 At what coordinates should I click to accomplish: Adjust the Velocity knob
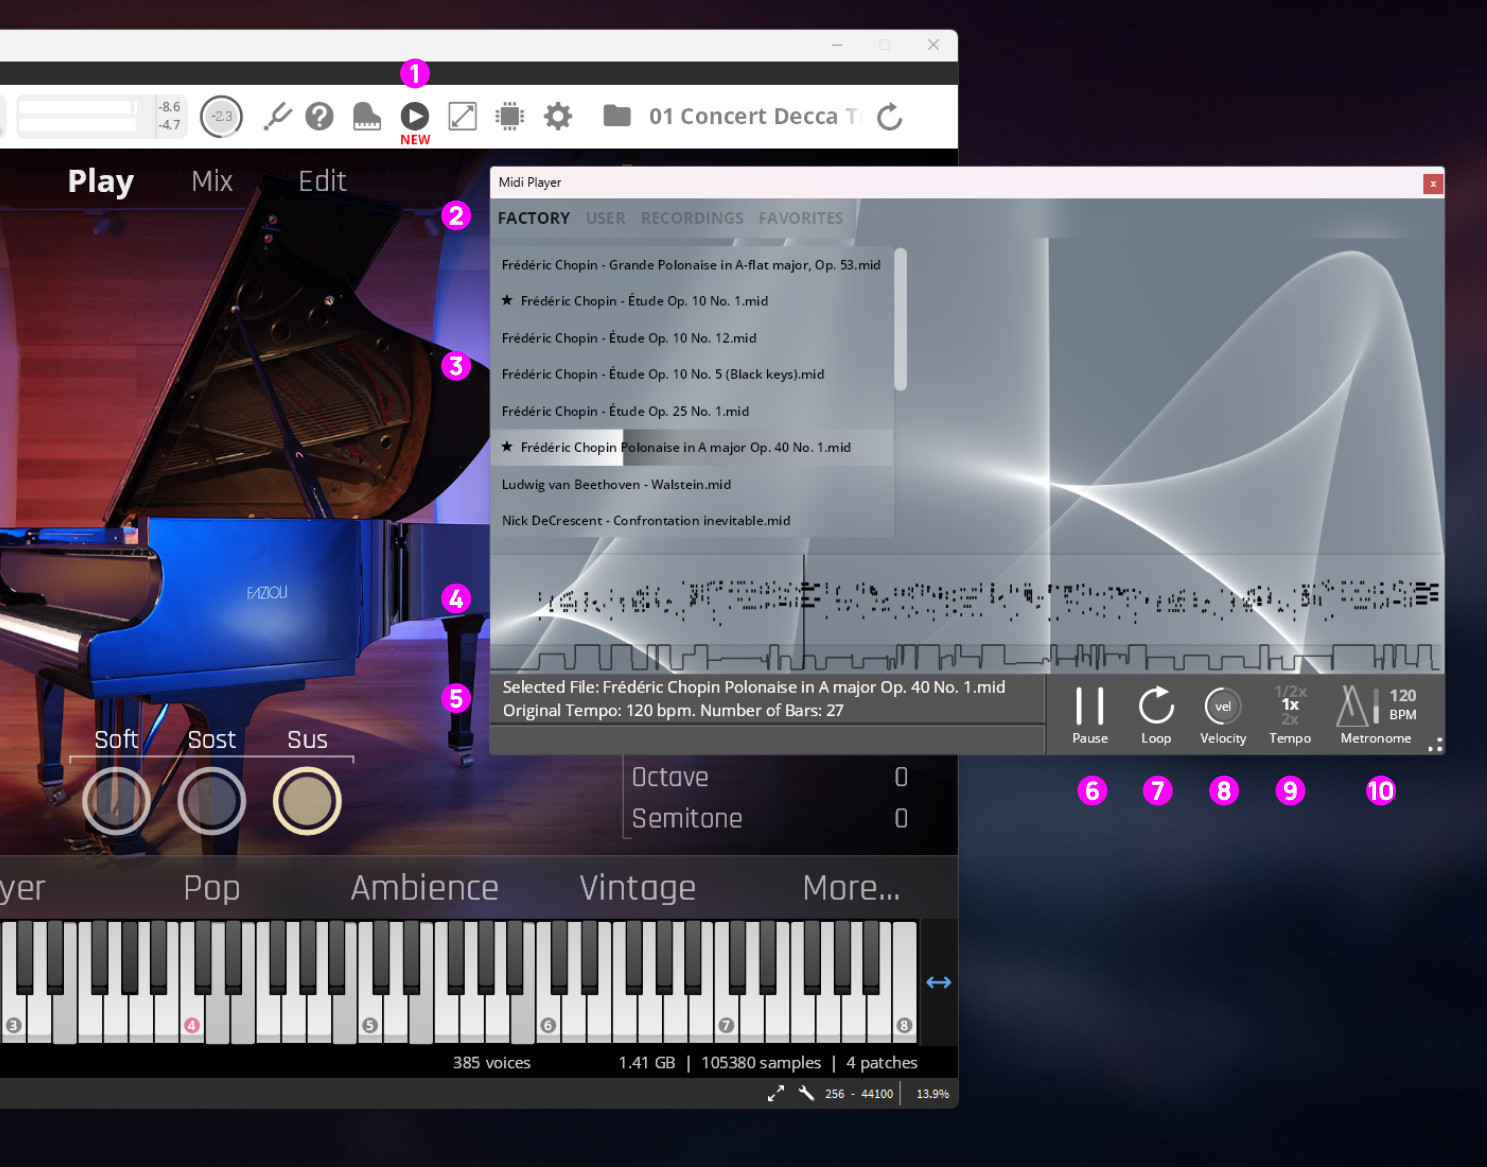click(x=1222, y=707)
